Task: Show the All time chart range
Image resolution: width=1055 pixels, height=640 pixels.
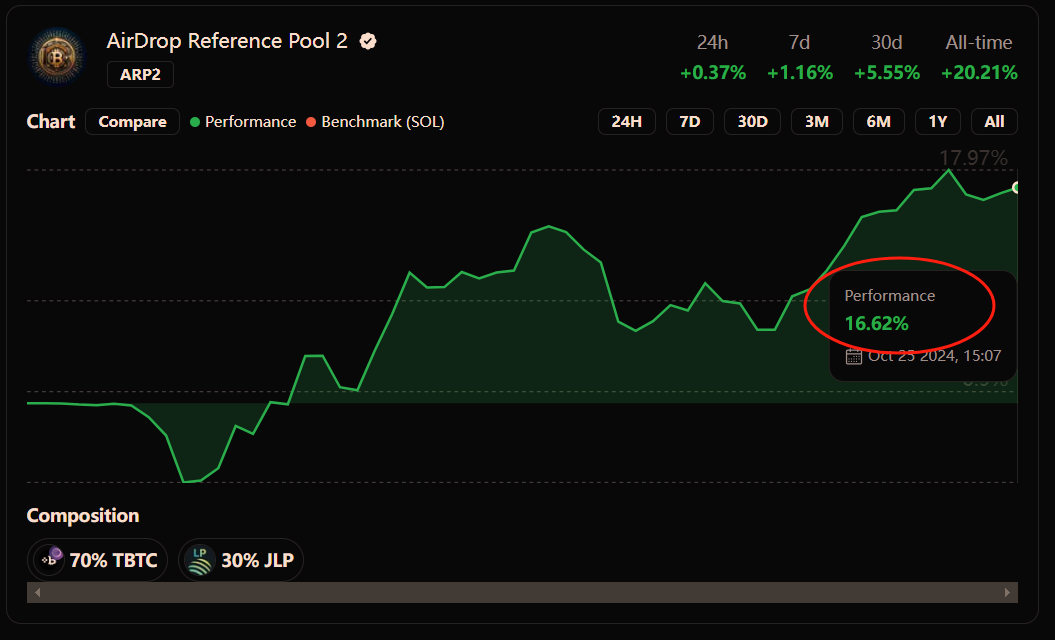Action: tap(994, 122)
